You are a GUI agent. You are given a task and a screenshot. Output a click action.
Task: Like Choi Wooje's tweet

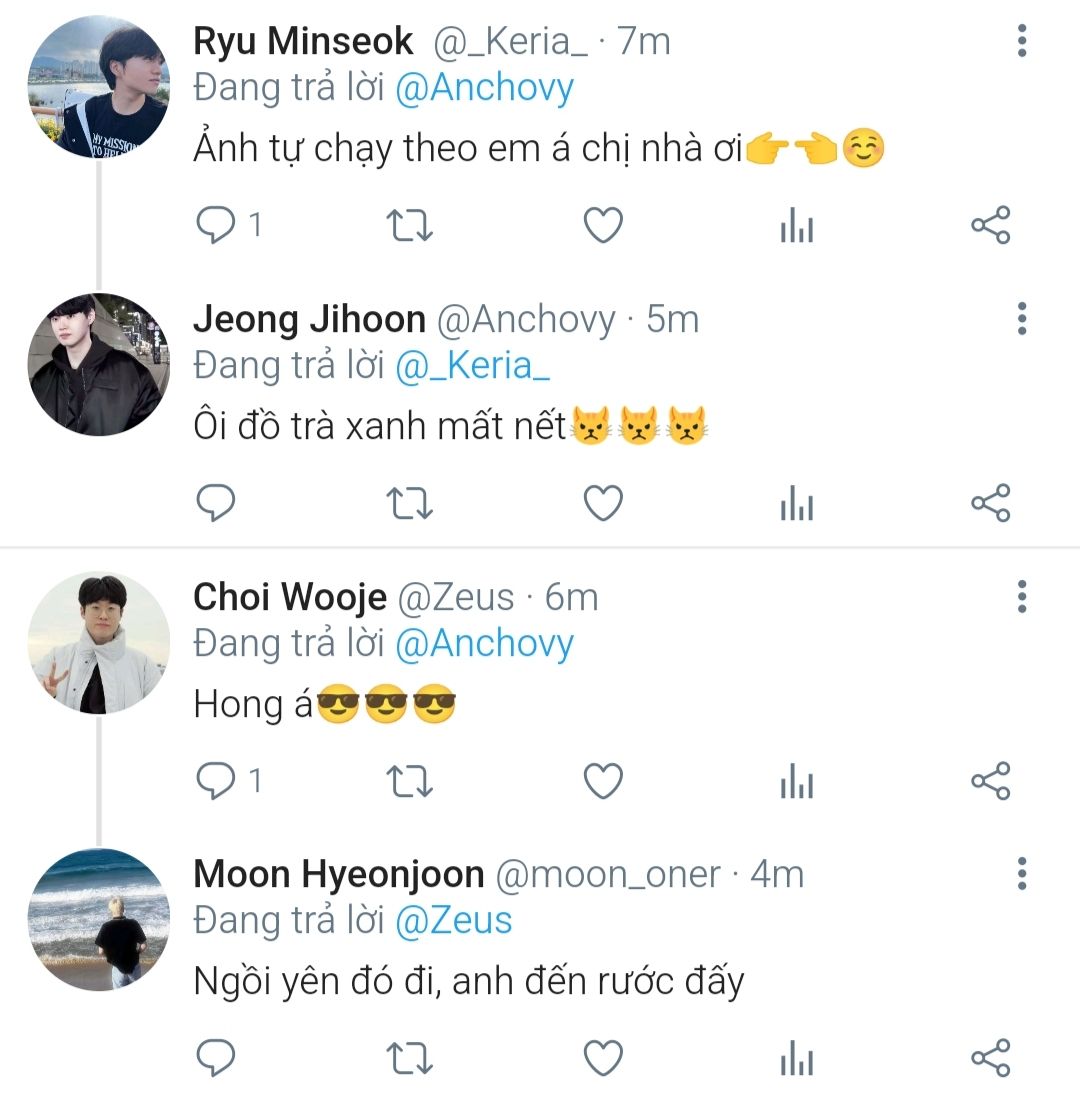point(603,781)
